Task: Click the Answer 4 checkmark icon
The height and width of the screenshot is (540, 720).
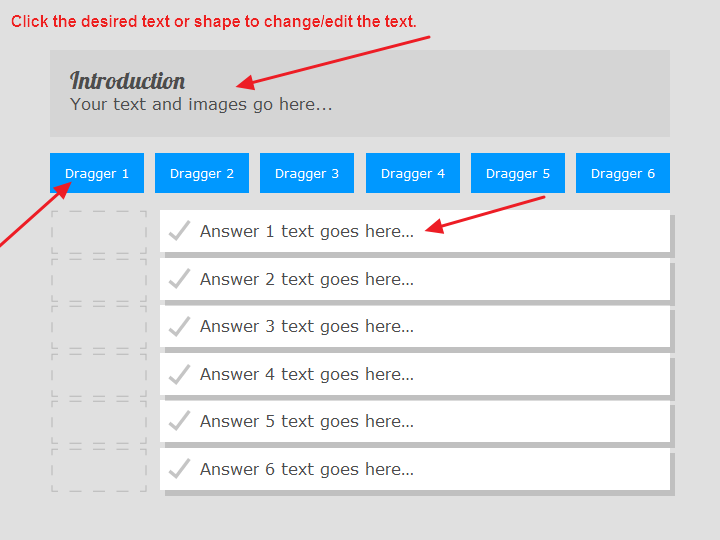Action: [x=179, y=374]
